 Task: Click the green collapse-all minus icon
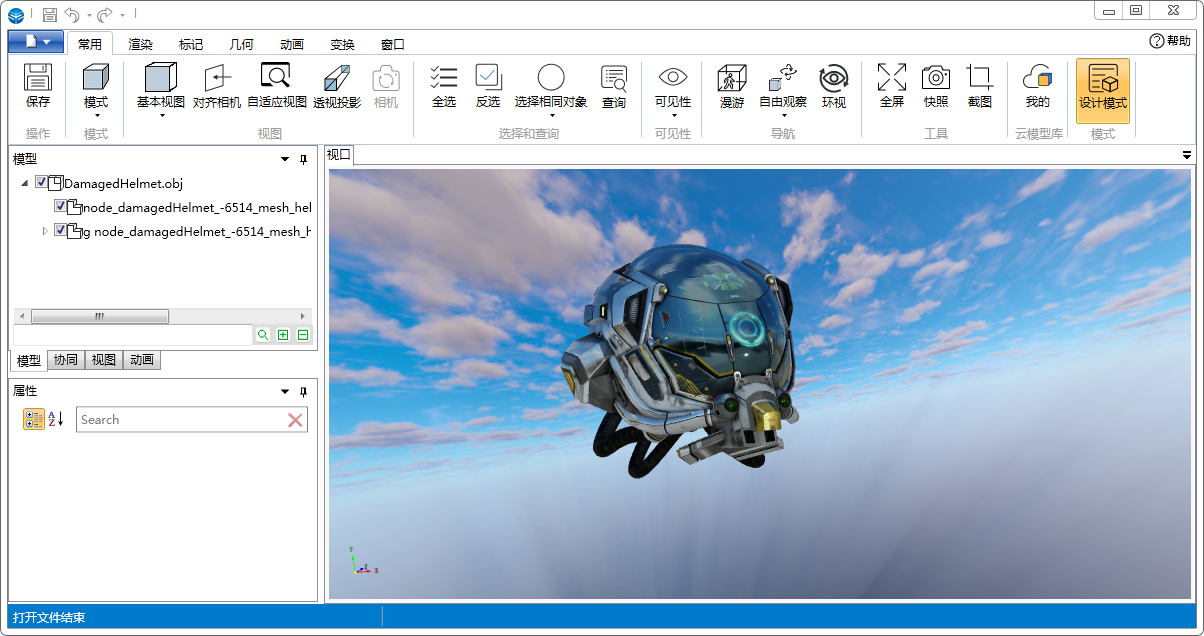tap(303, 335)
